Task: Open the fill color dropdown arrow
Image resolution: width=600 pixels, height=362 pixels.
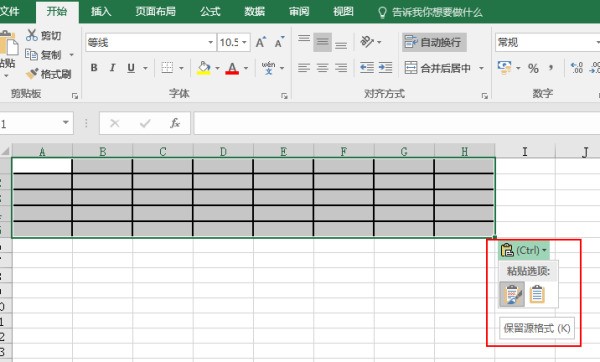Action: [x=217, y=68]
